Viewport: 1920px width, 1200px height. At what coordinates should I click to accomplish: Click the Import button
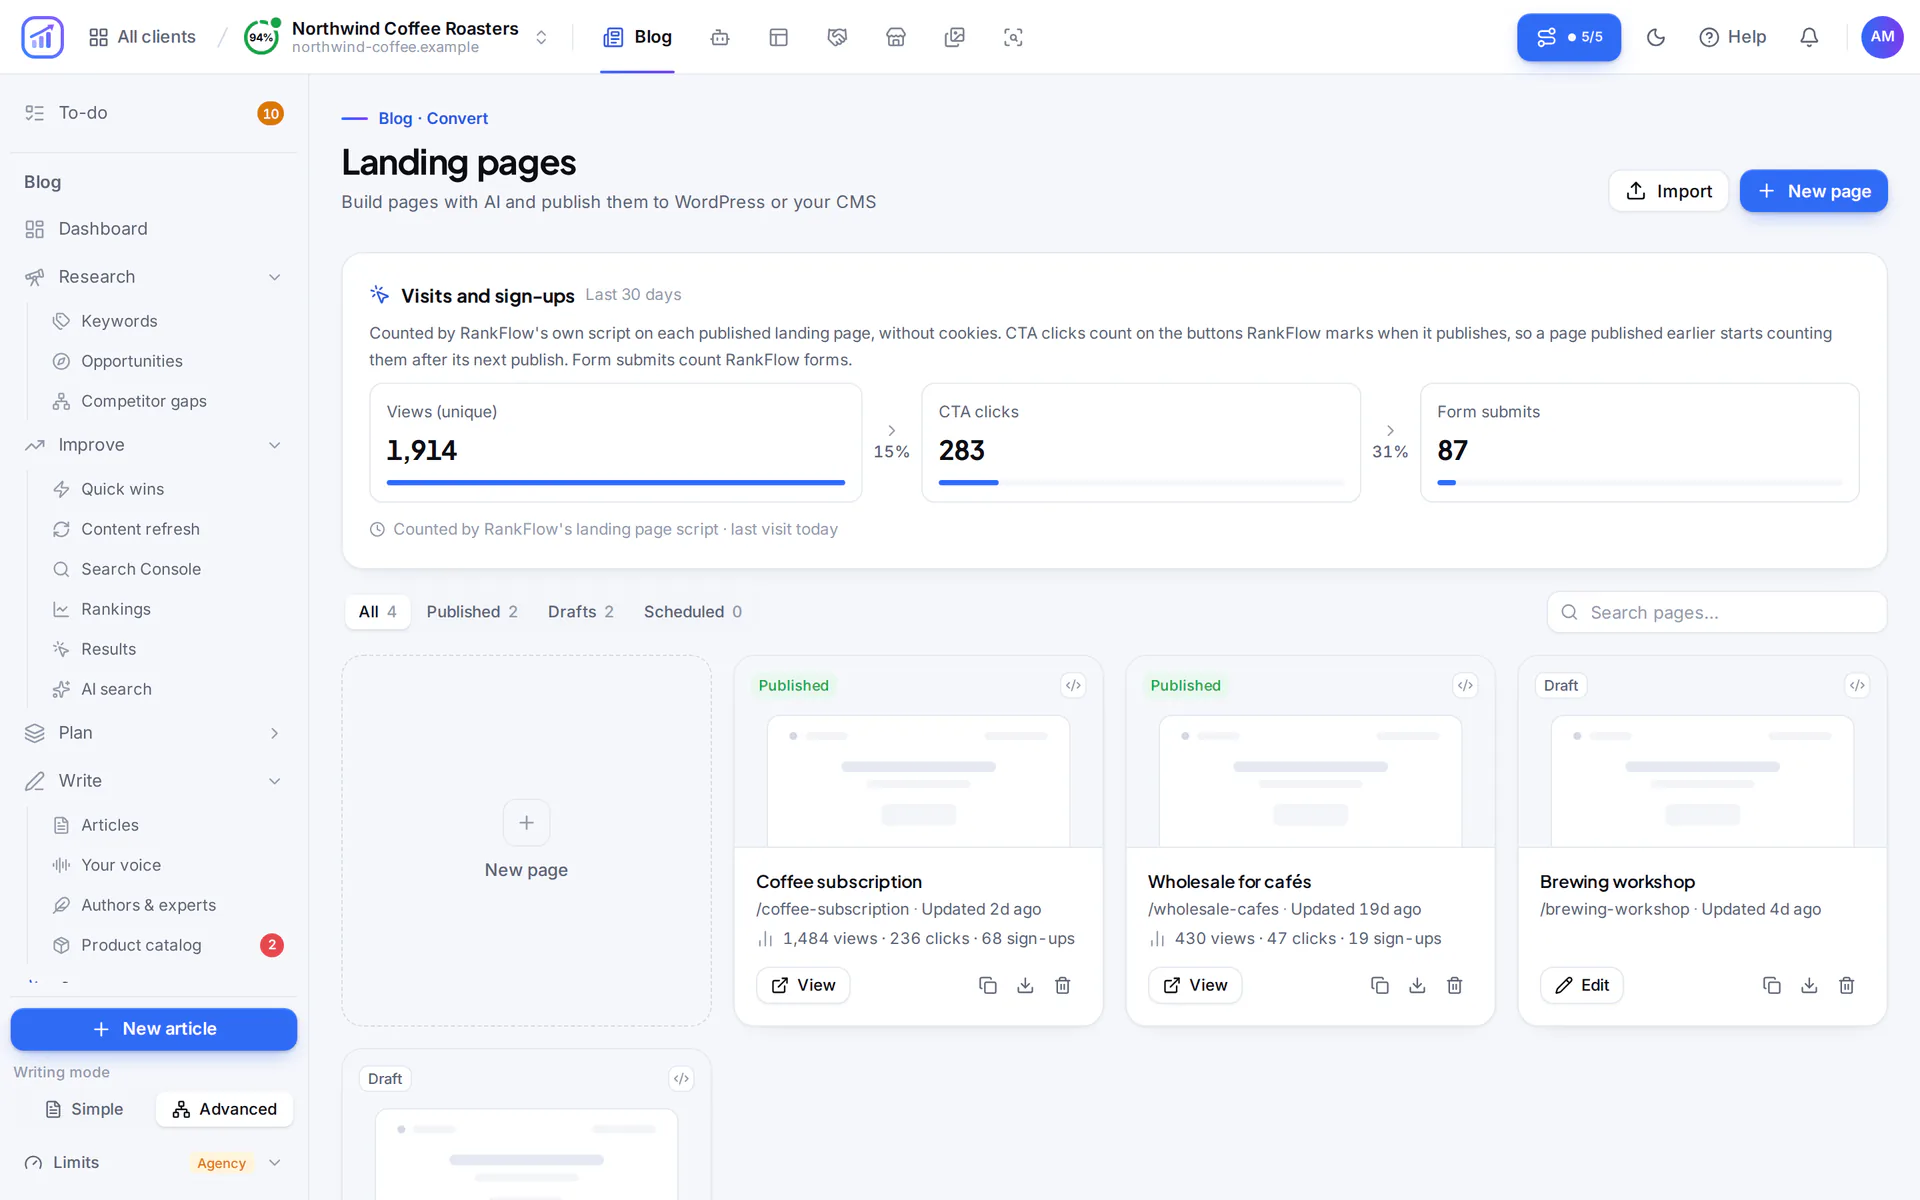click(x=1668, y=191)
